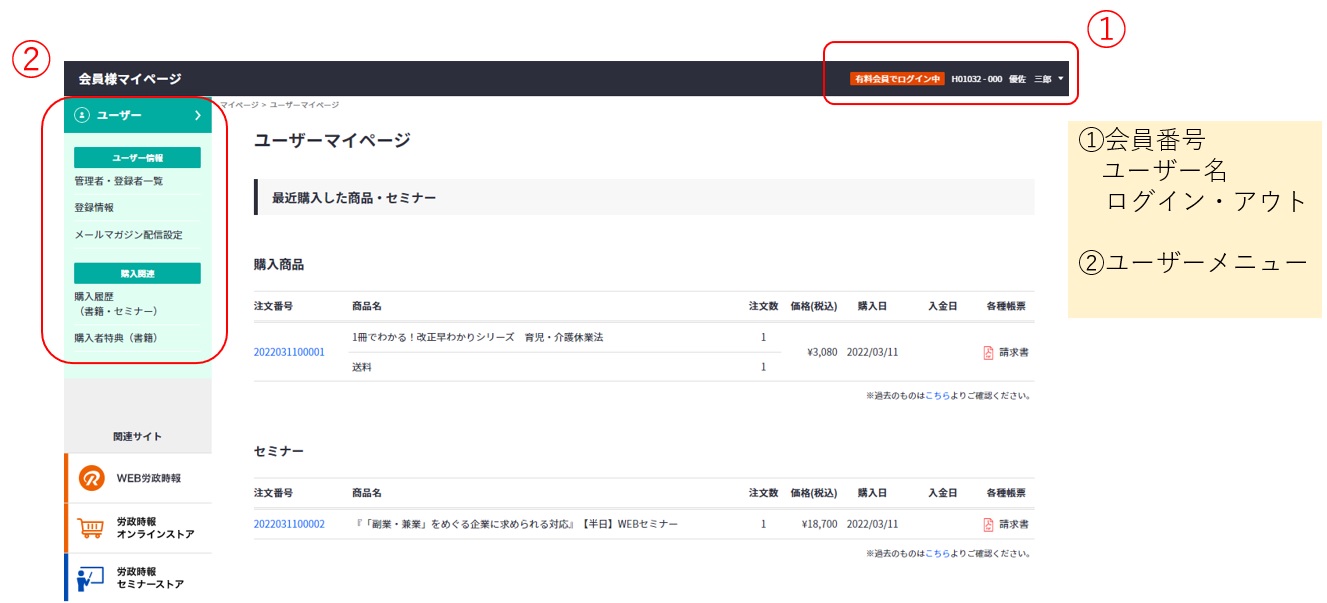Click price ¥3,080 cell
The height and width of the screenshot is (603, 1327).
pos(821,352)
